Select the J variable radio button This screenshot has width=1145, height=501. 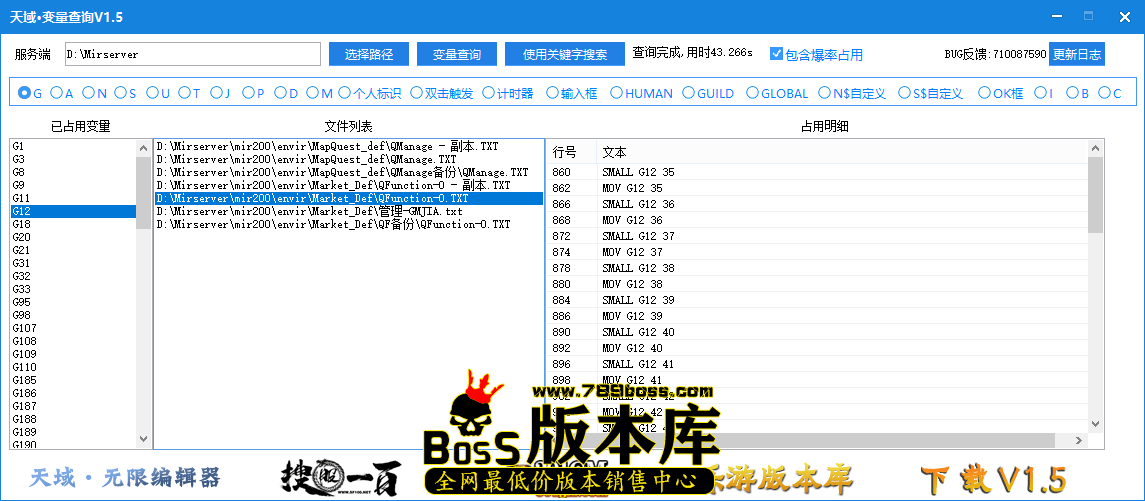(221, 93)
